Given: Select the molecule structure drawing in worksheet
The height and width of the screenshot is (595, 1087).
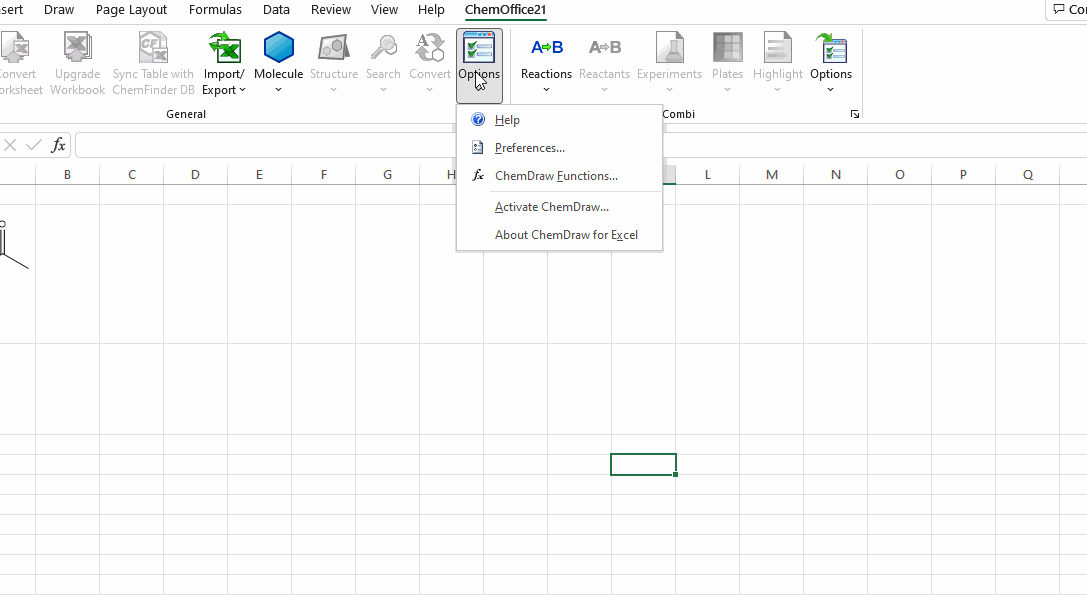Looking at the screenshot, I should point(12,245).
